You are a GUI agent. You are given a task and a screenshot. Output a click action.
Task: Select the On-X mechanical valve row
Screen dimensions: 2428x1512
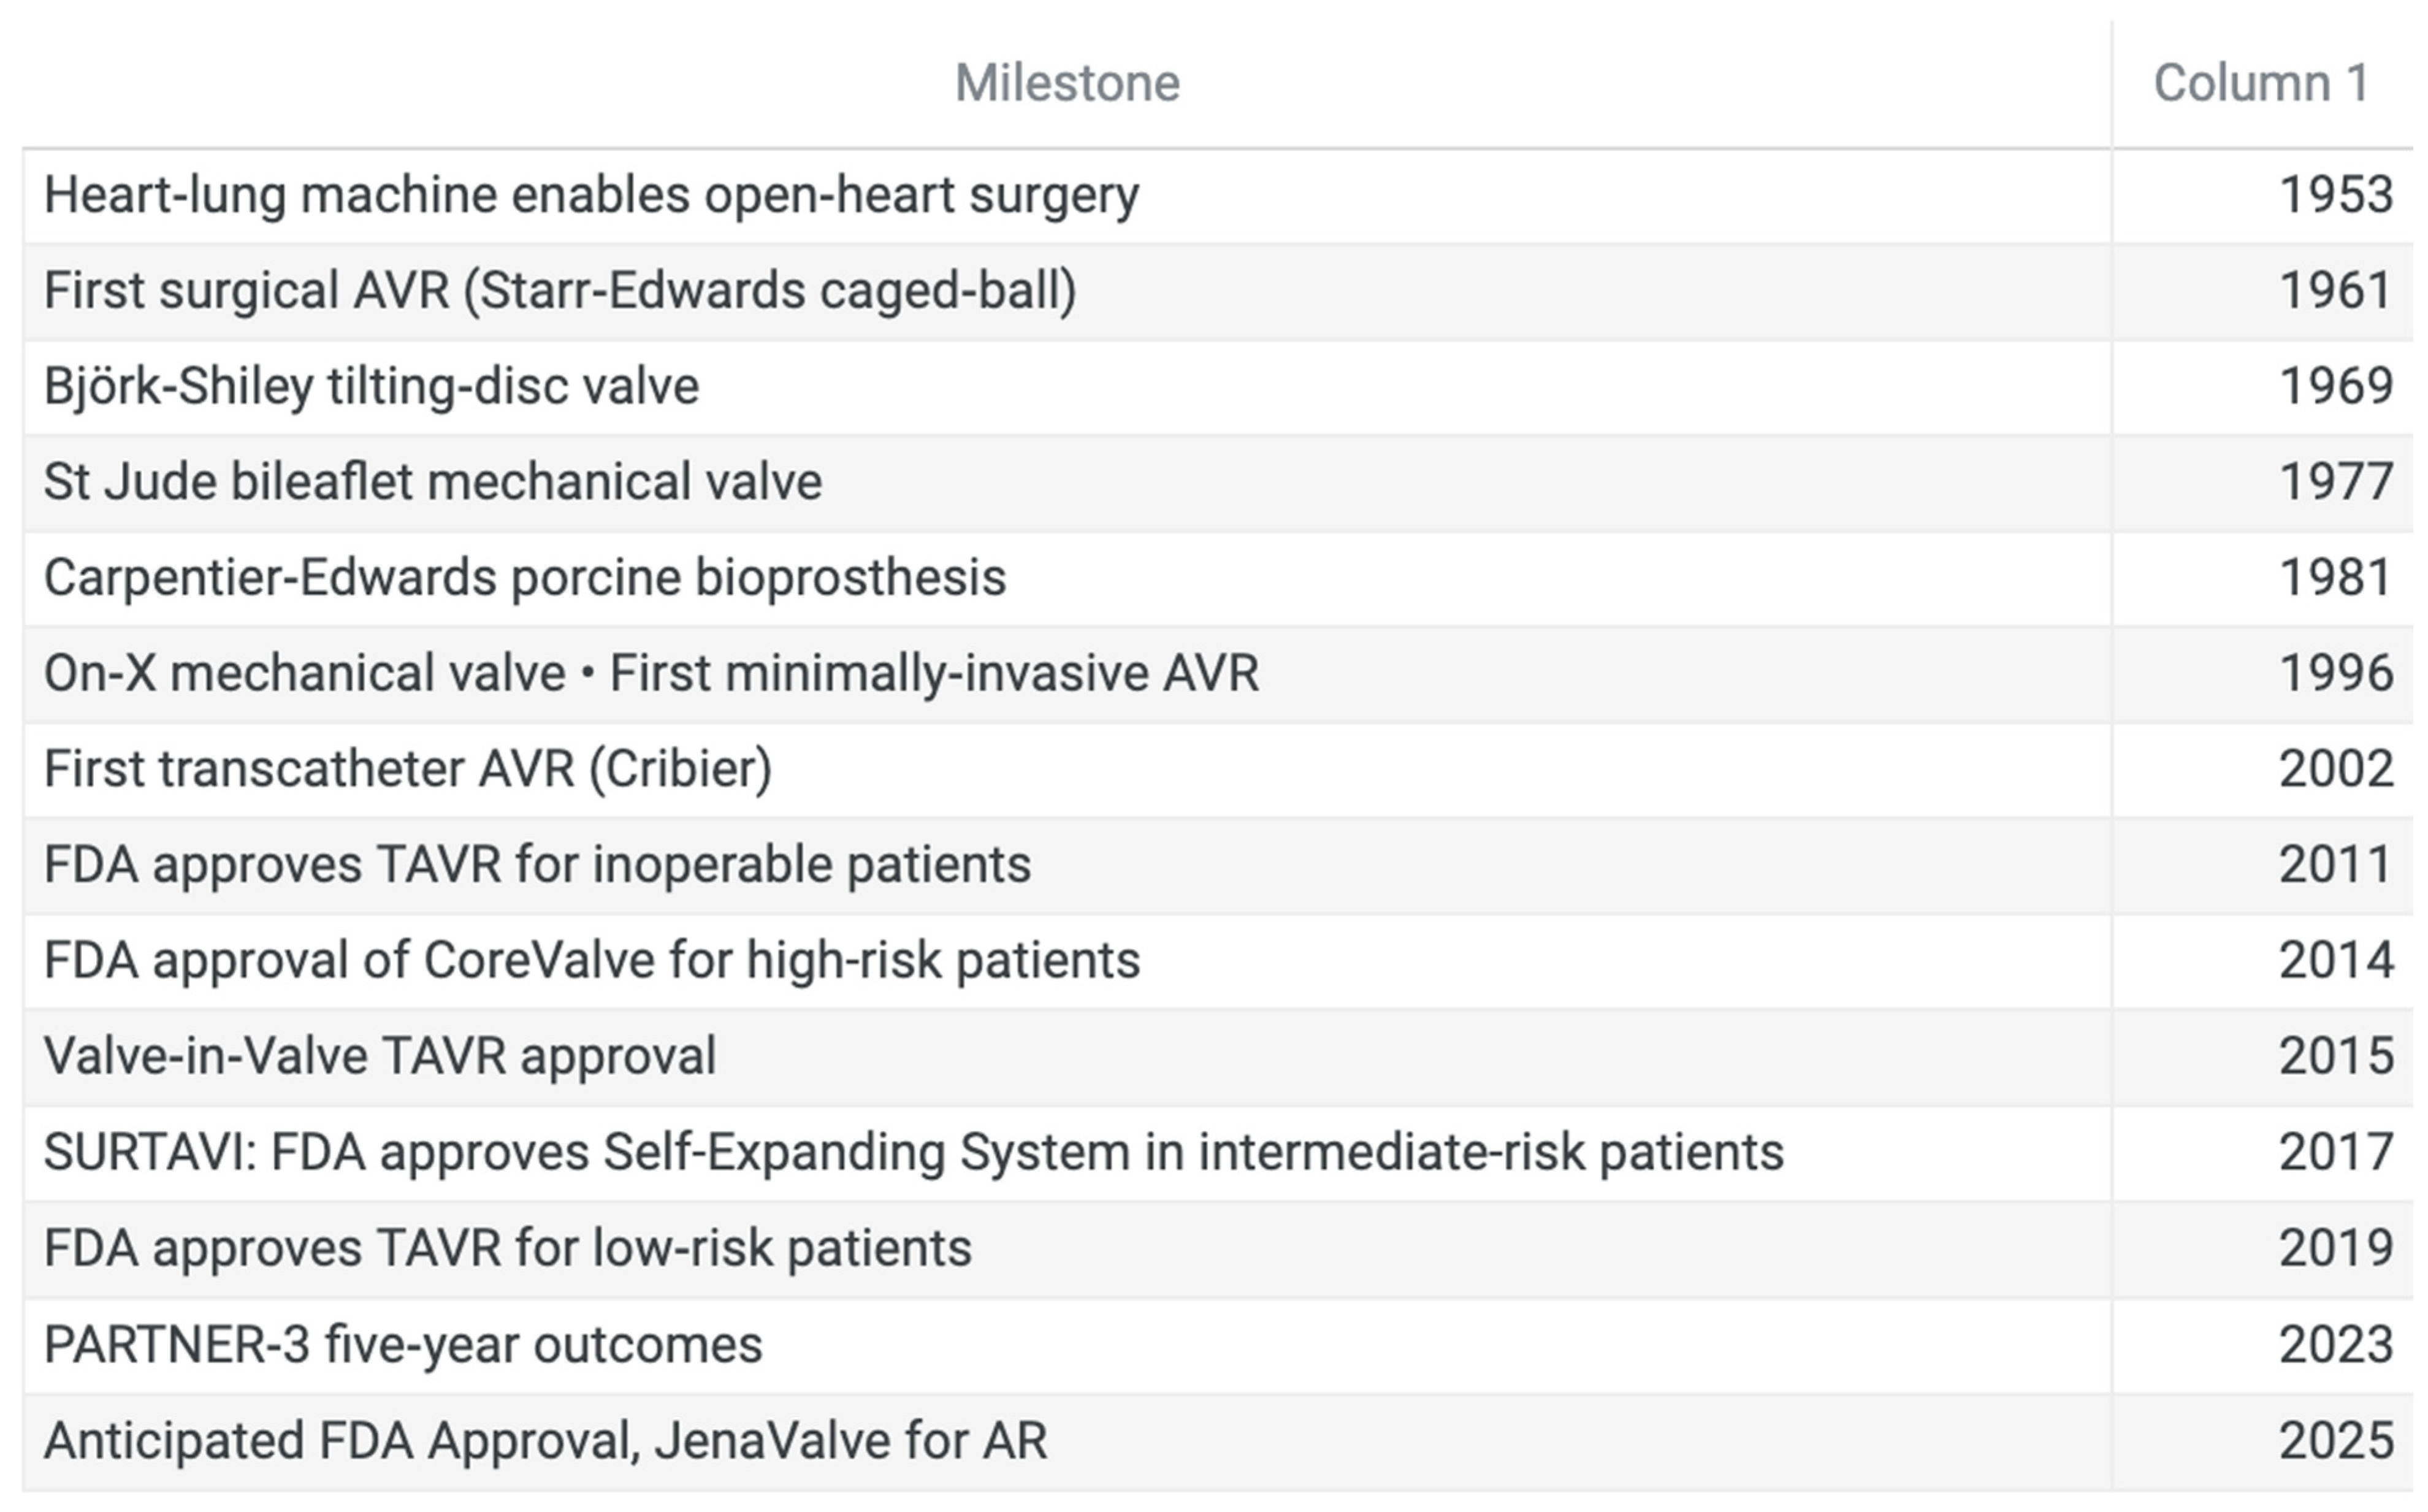tap(651, 673)
